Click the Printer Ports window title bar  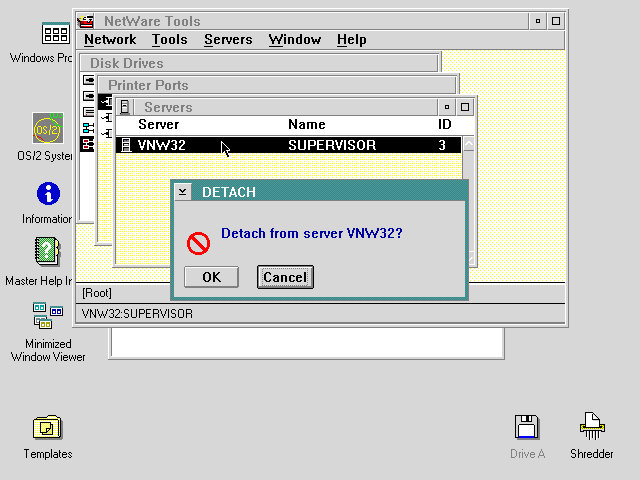277,85
